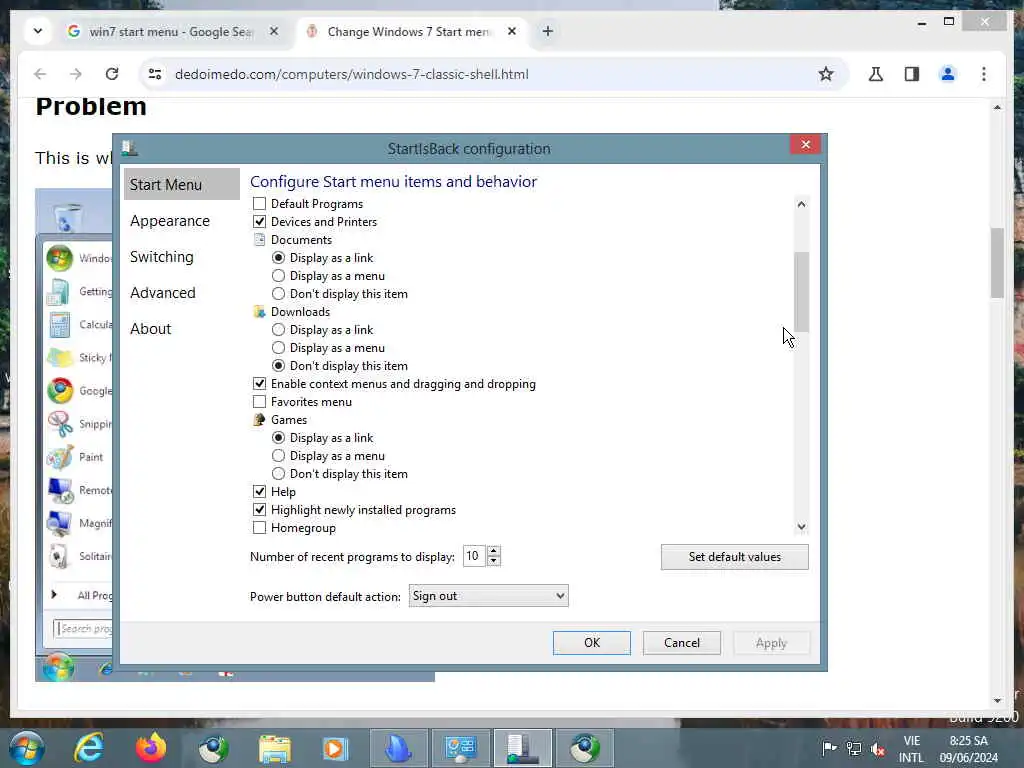Viewport: 1024px width, 768px height.
Task: Check the Default Programs checkbox
Action: [259, 204]
